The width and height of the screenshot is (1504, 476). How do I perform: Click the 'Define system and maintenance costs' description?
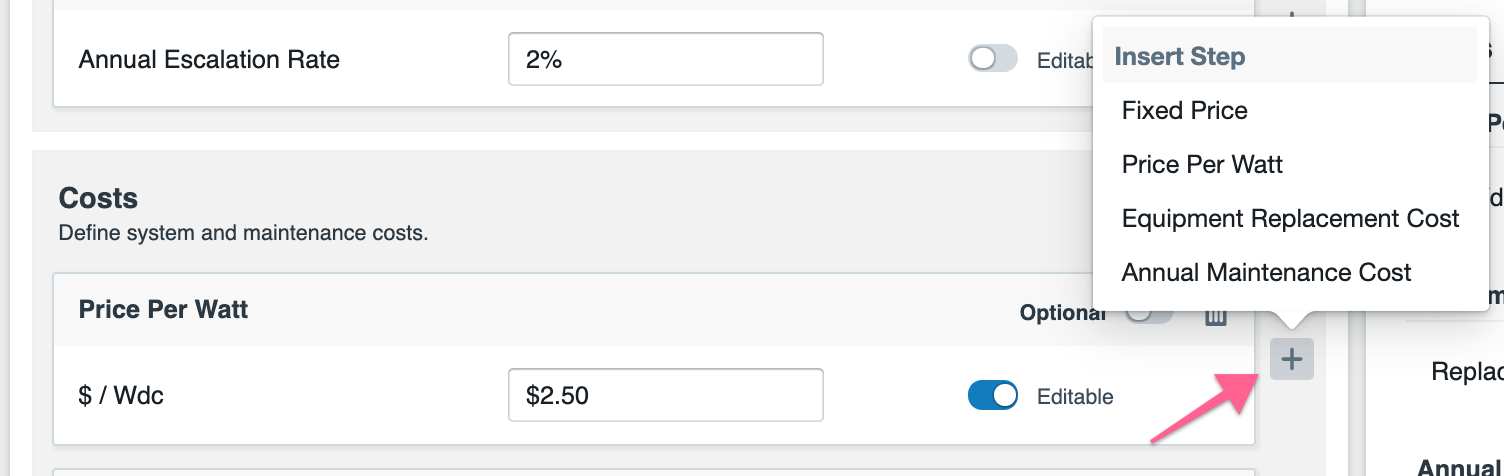(x=243, y=234)
